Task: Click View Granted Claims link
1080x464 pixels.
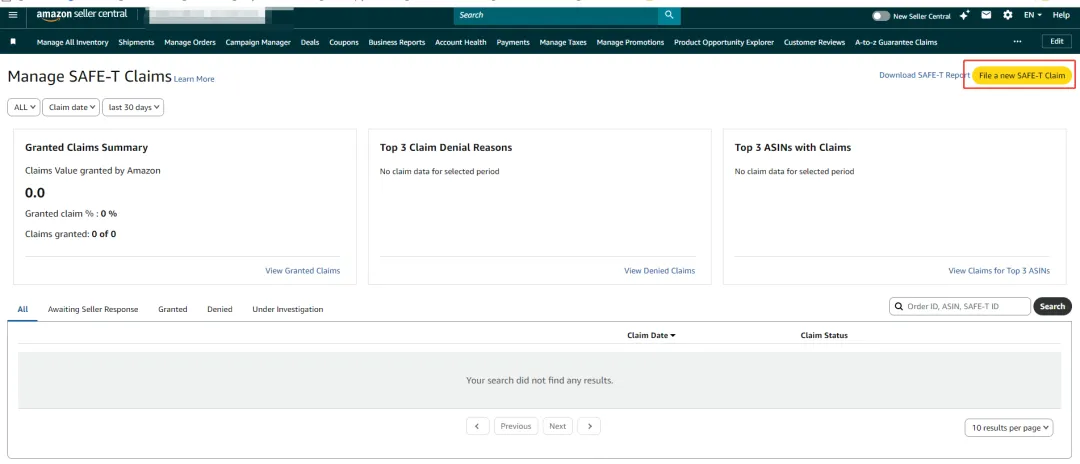Action: 302,271
